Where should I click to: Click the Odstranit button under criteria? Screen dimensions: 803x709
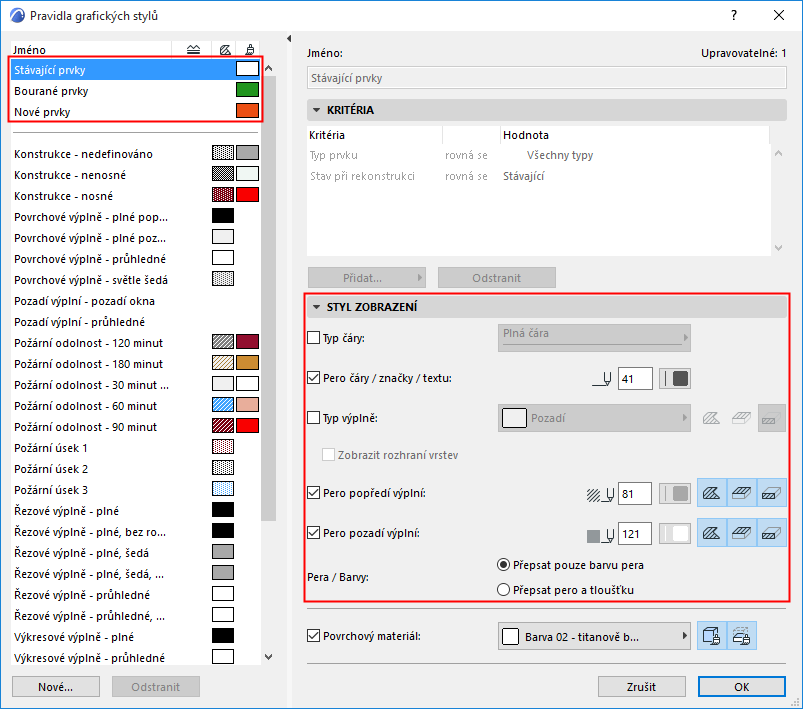pos(497,278)
